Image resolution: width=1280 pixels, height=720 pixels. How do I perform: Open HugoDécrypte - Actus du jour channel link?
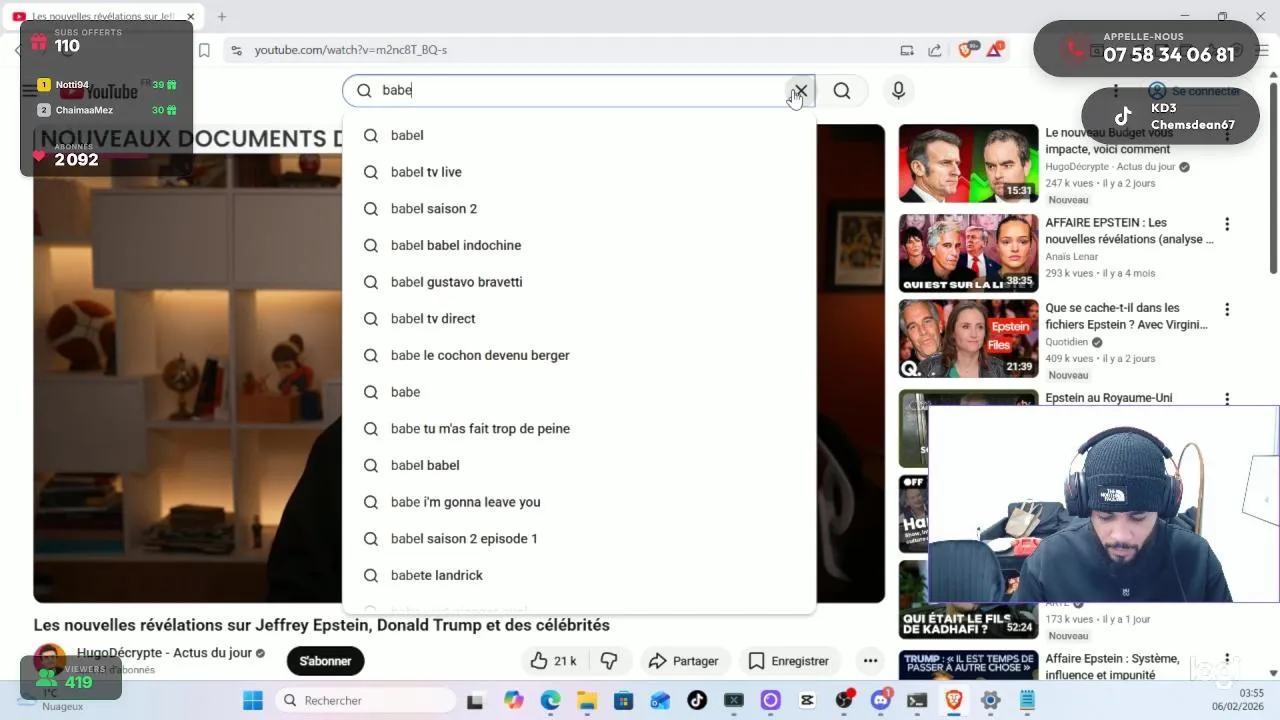pos(164,653)
